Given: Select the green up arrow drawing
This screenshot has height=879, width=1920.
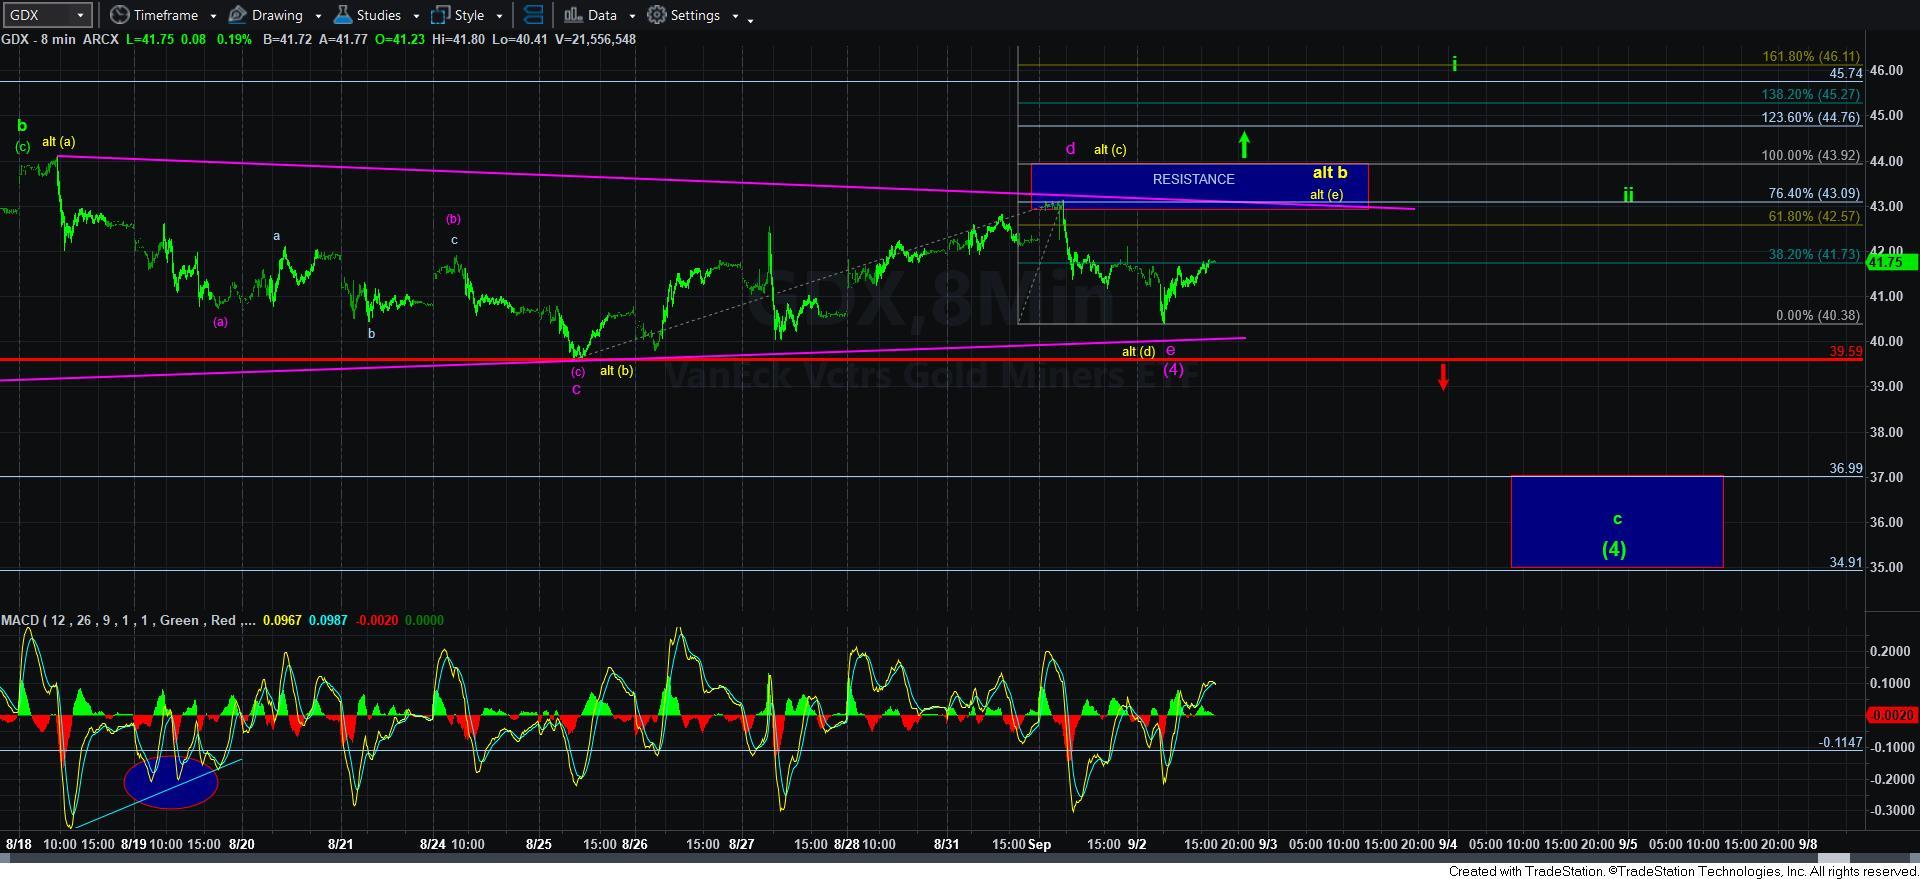Looking at the screenshot, I should (1243, 145).
